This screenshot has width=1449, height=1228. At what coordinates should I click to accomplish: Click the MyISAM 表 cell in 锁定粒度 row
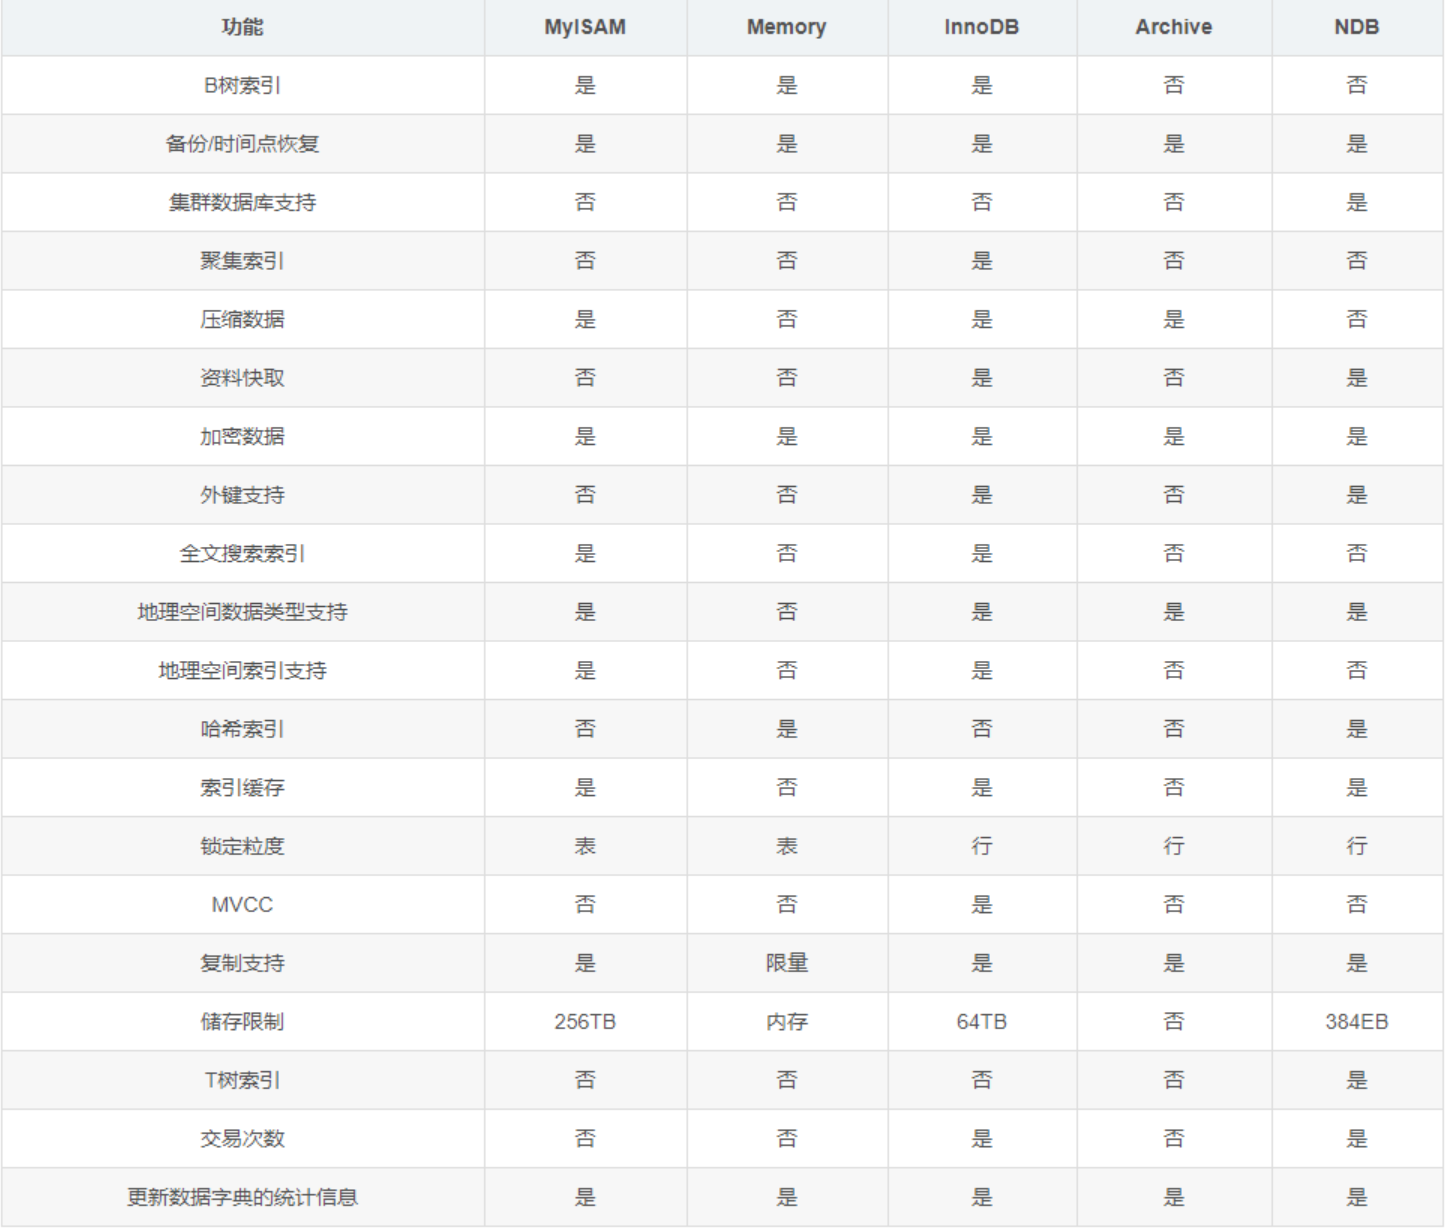(x=585, y=846)
